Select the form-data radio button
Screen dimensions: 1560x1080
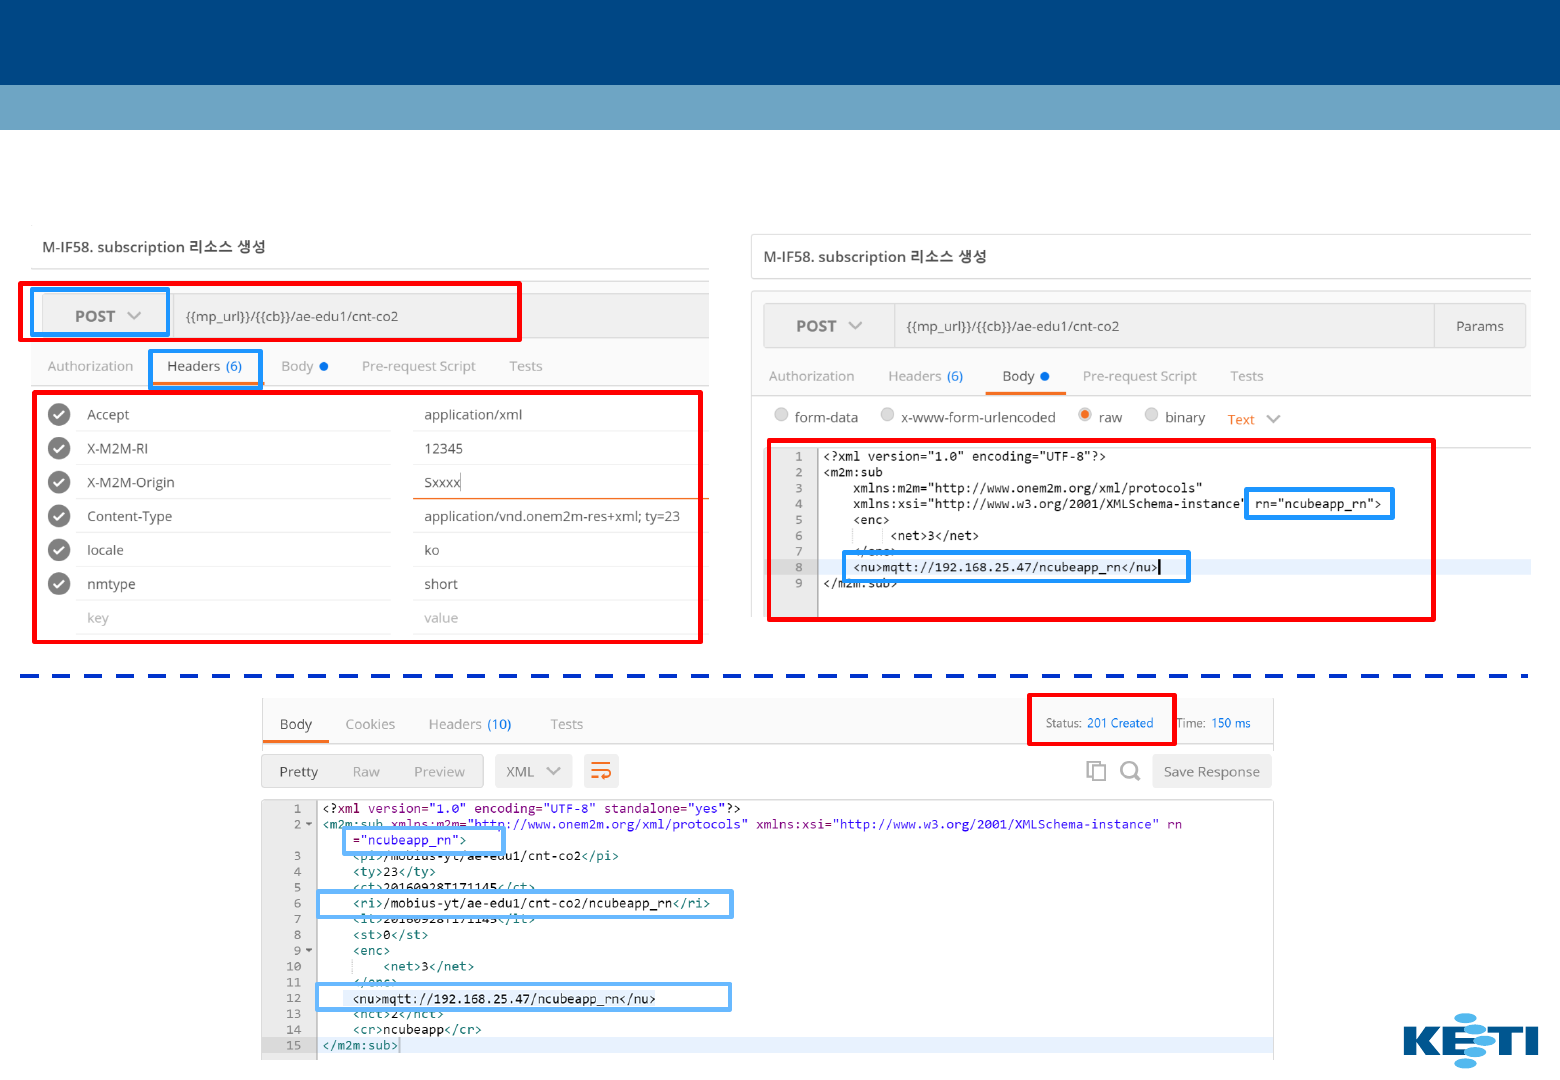[781, 415]
